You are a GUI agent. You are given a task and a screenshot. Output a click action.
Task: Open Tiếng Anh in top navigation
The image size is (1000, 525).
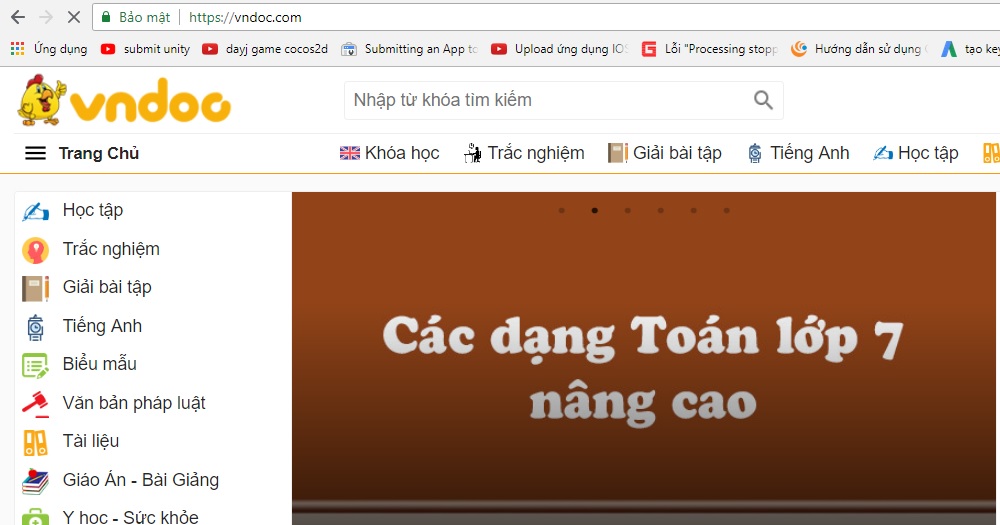pos(809,153)
